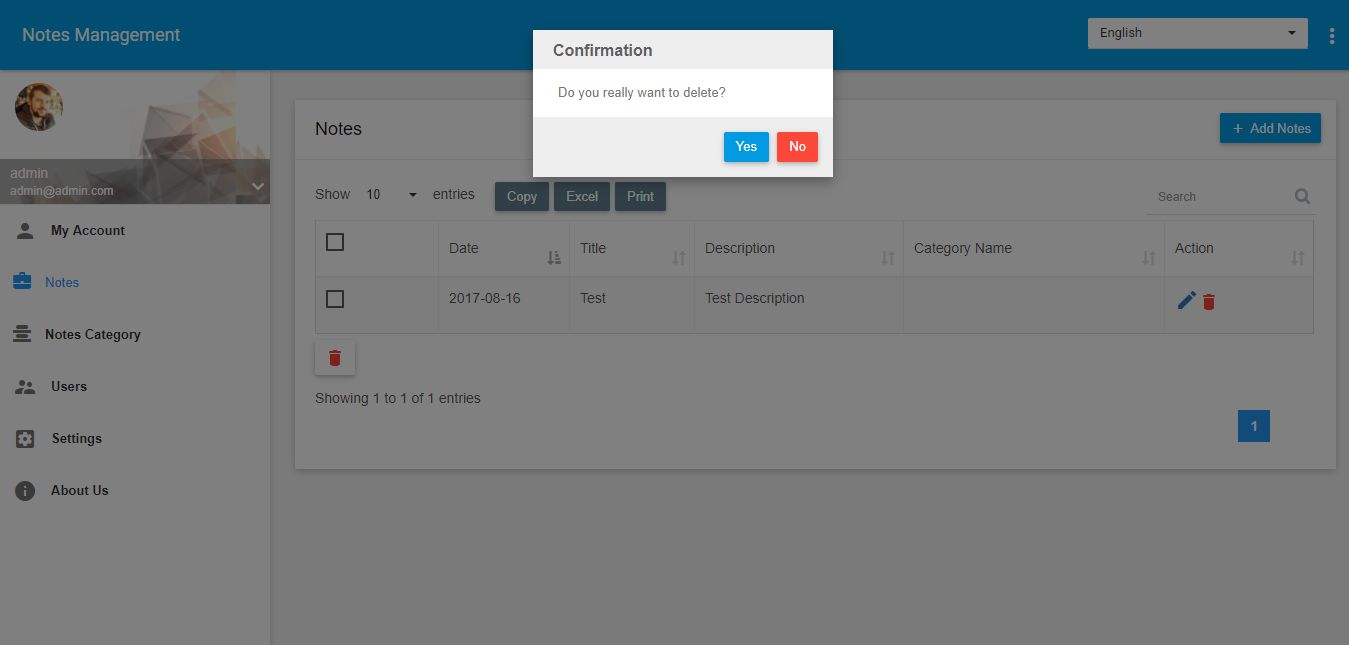This screenshot has height=645, width=1349.
Task: Sort by the Description column
Action: coord(798,249)
